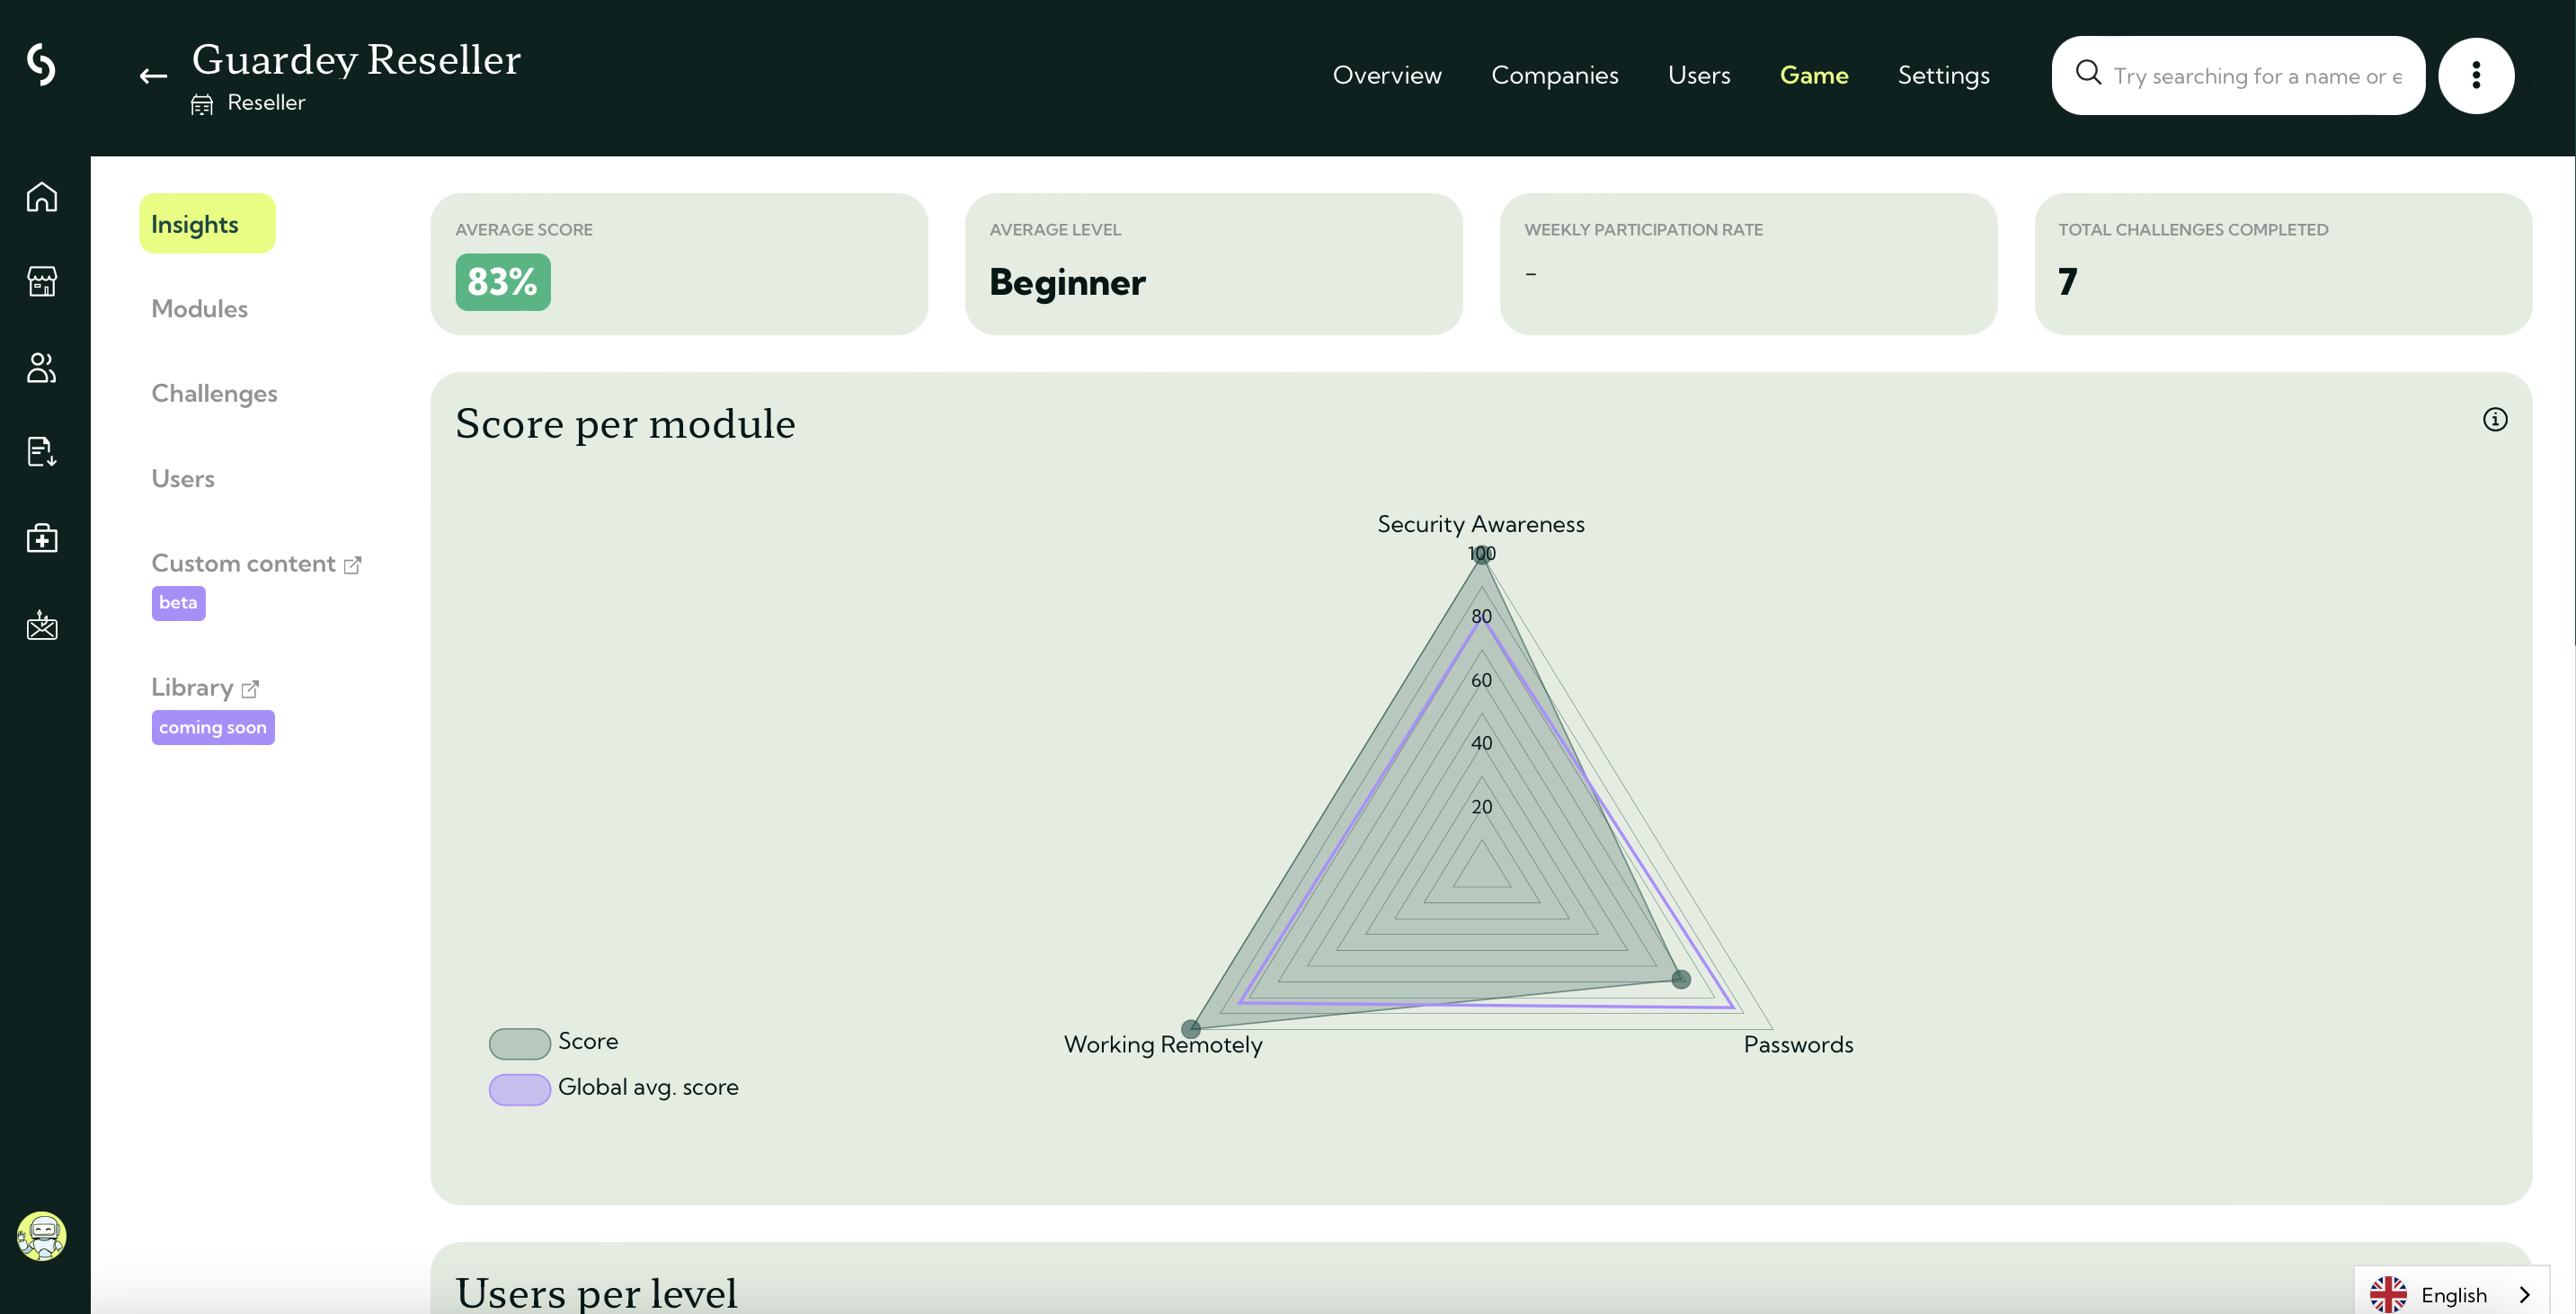The width and height of the screenshot is (2576, 1314).
Task: Open the users icon in the sidebar
Action: [41, 367]
